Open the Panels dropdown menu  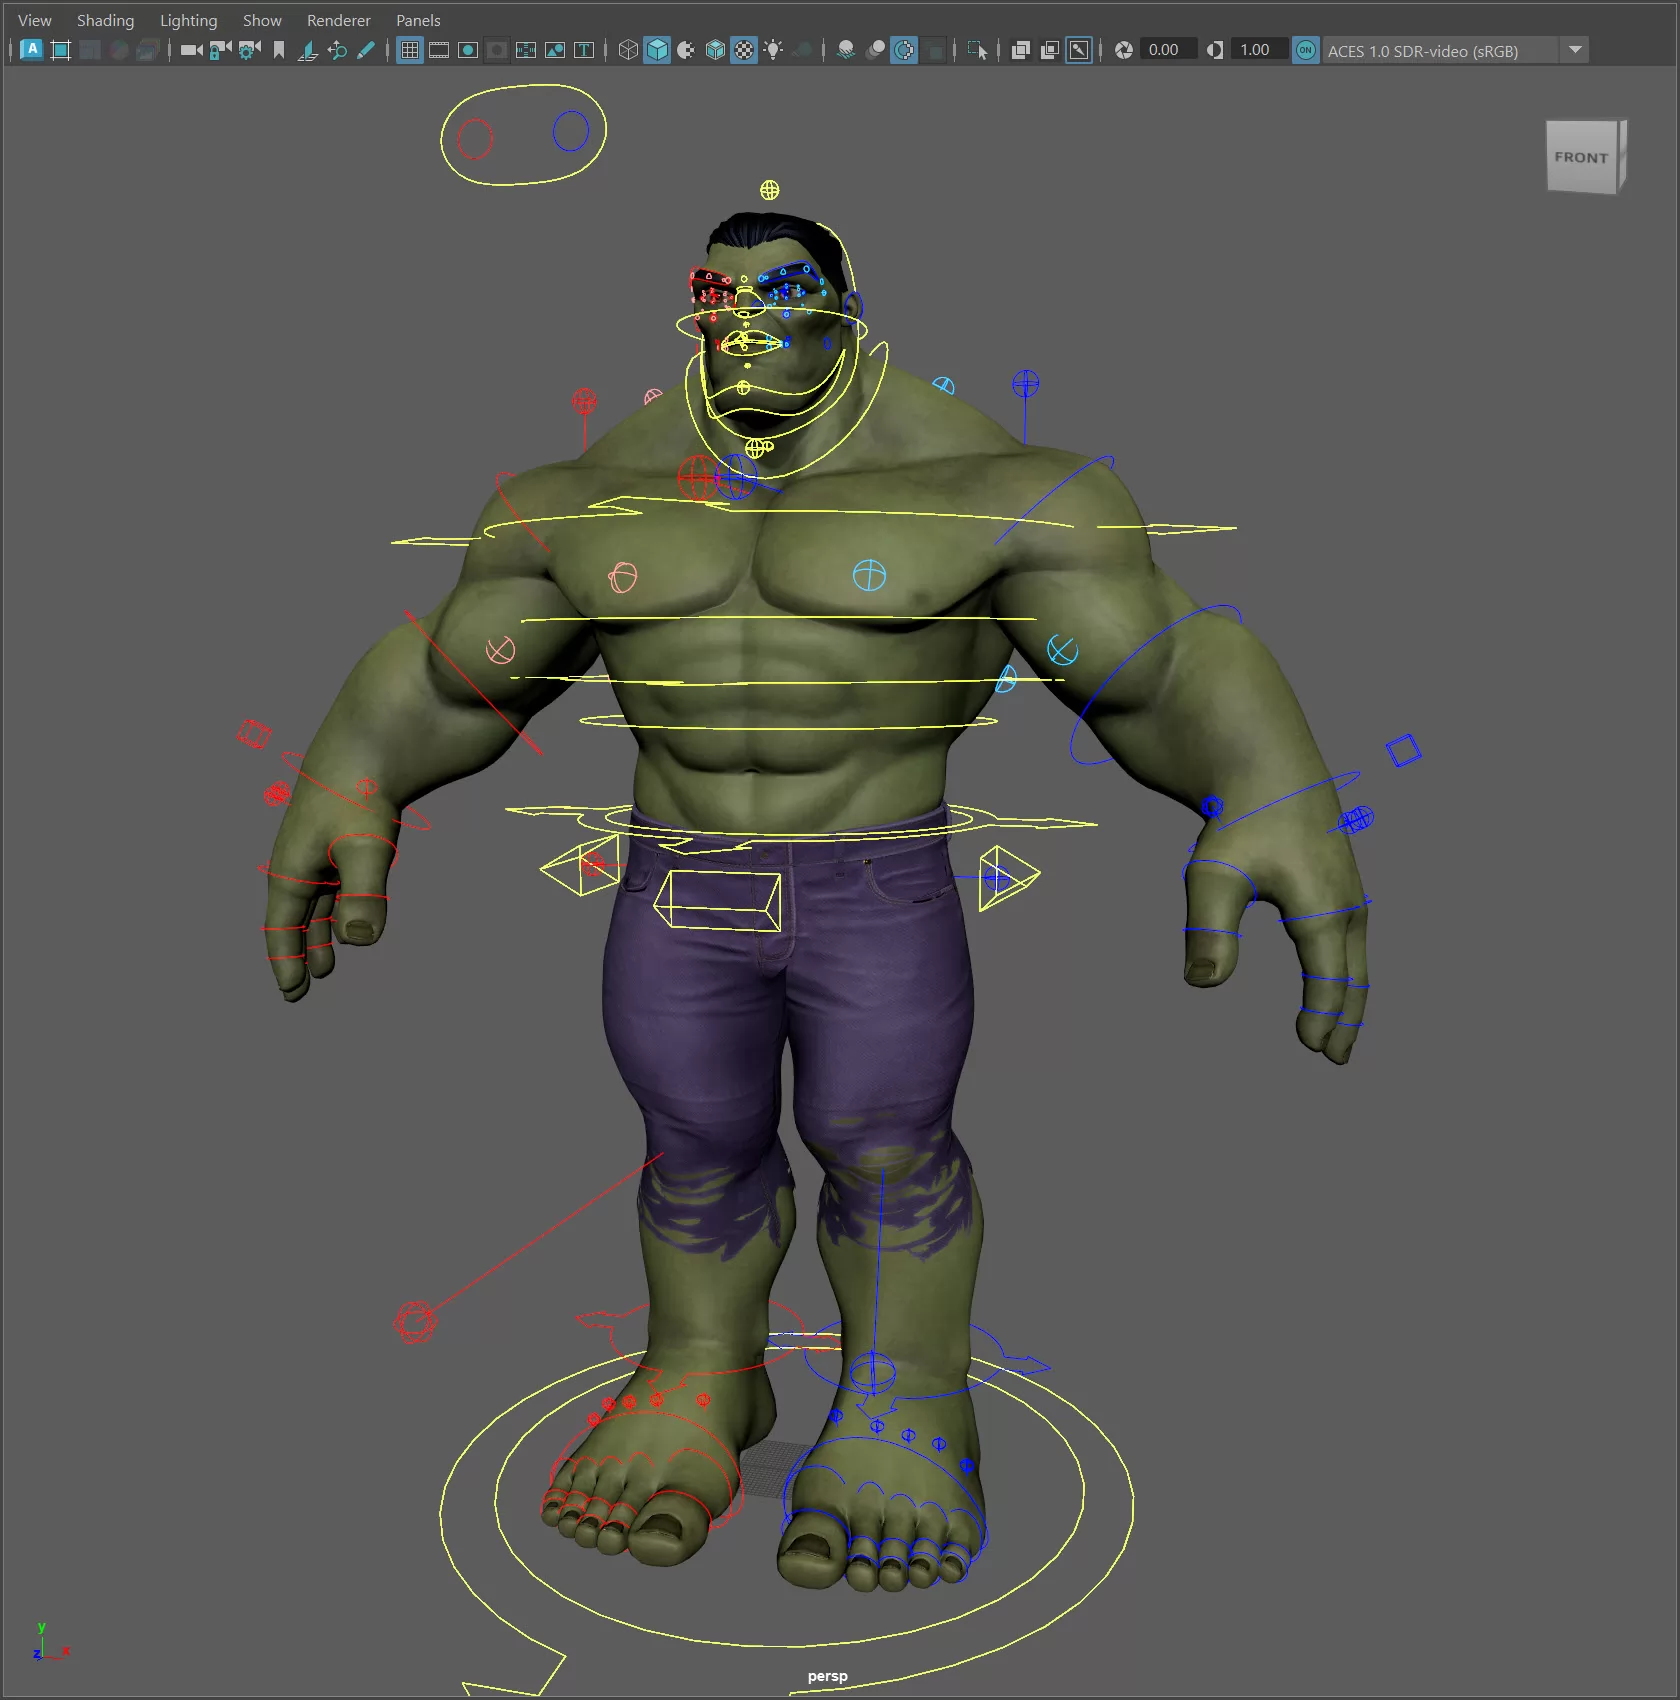[x=418, y=20]
